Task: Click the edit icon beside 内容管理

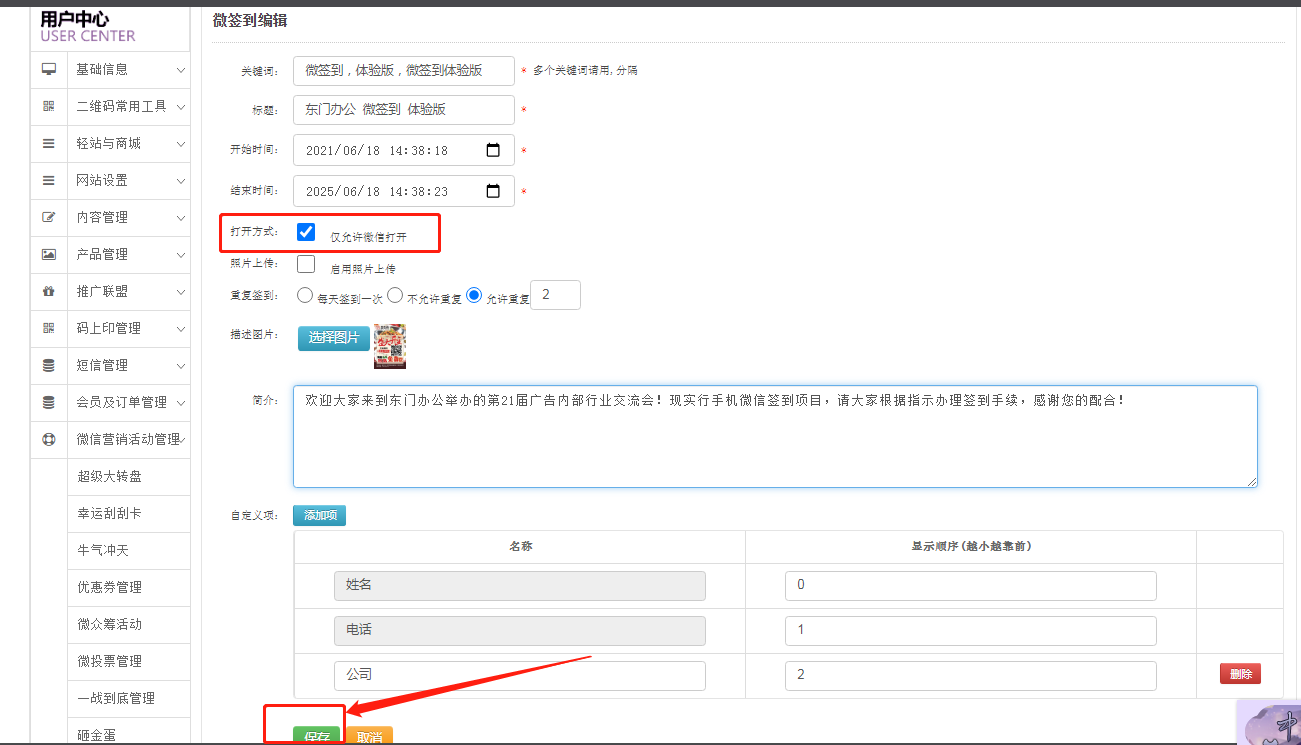Action: 48,217
